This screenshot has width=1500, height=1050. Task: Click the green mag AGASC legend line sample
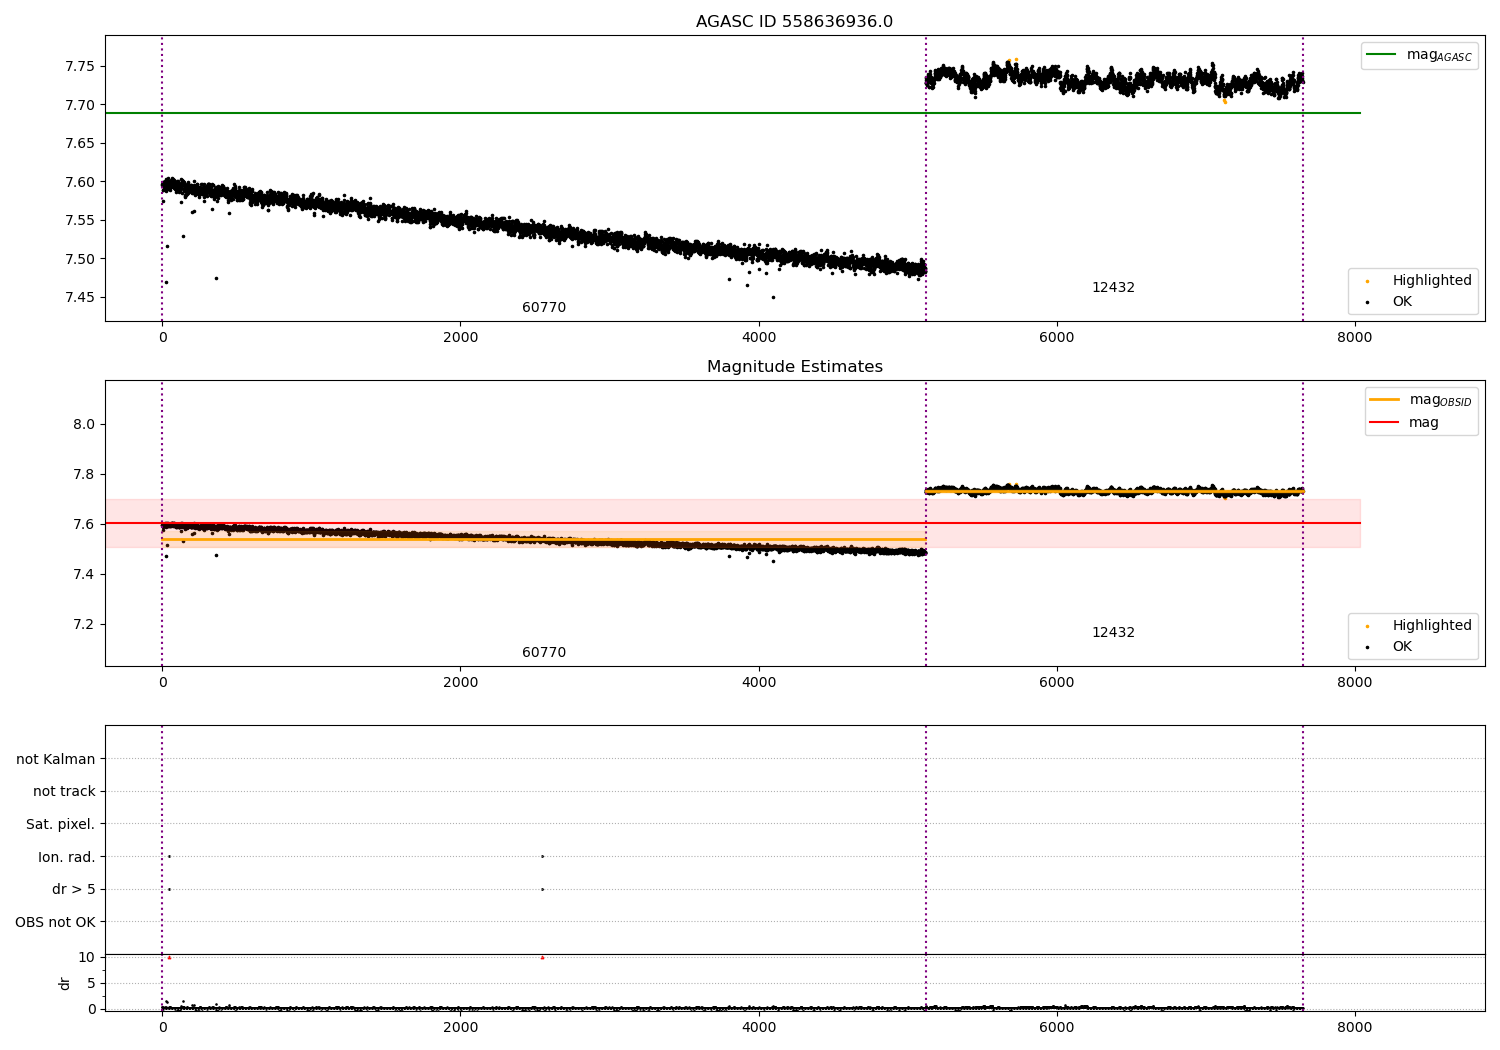(x=1381, y=55)
